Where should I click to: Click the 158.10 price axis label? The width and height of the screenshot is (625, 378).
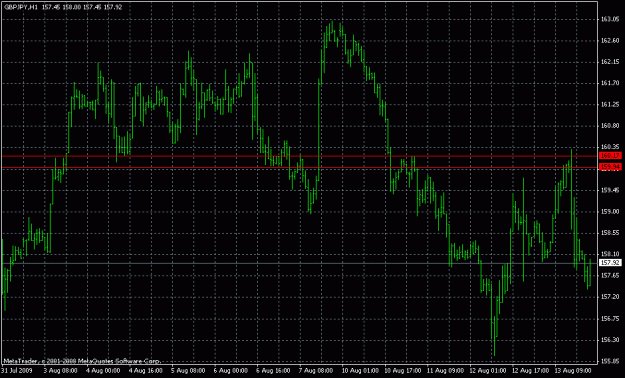tap(610, 254)
